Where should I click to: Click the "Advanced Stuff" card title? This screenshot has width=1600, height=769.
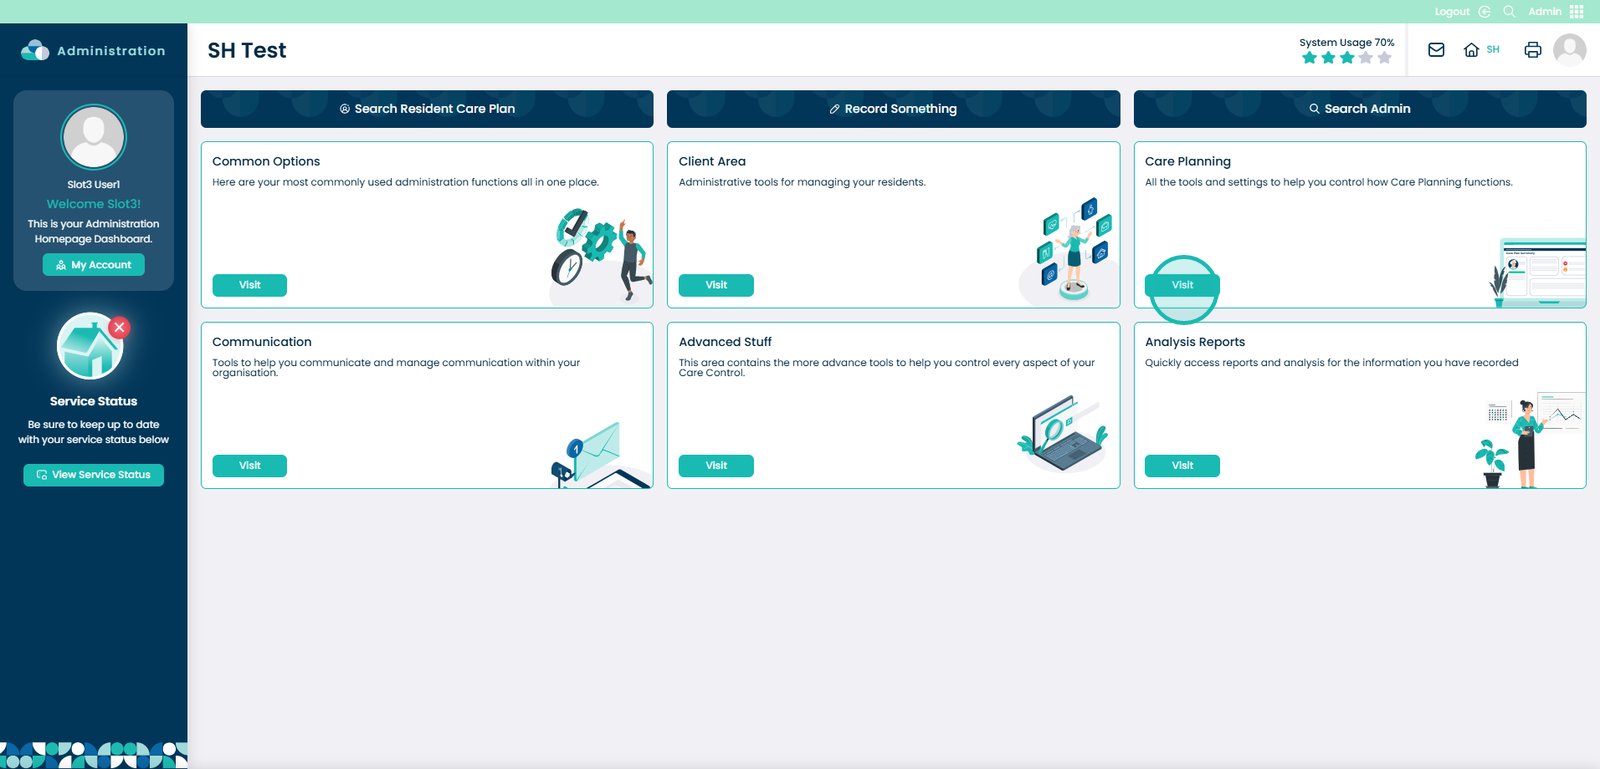click(725, 342)
